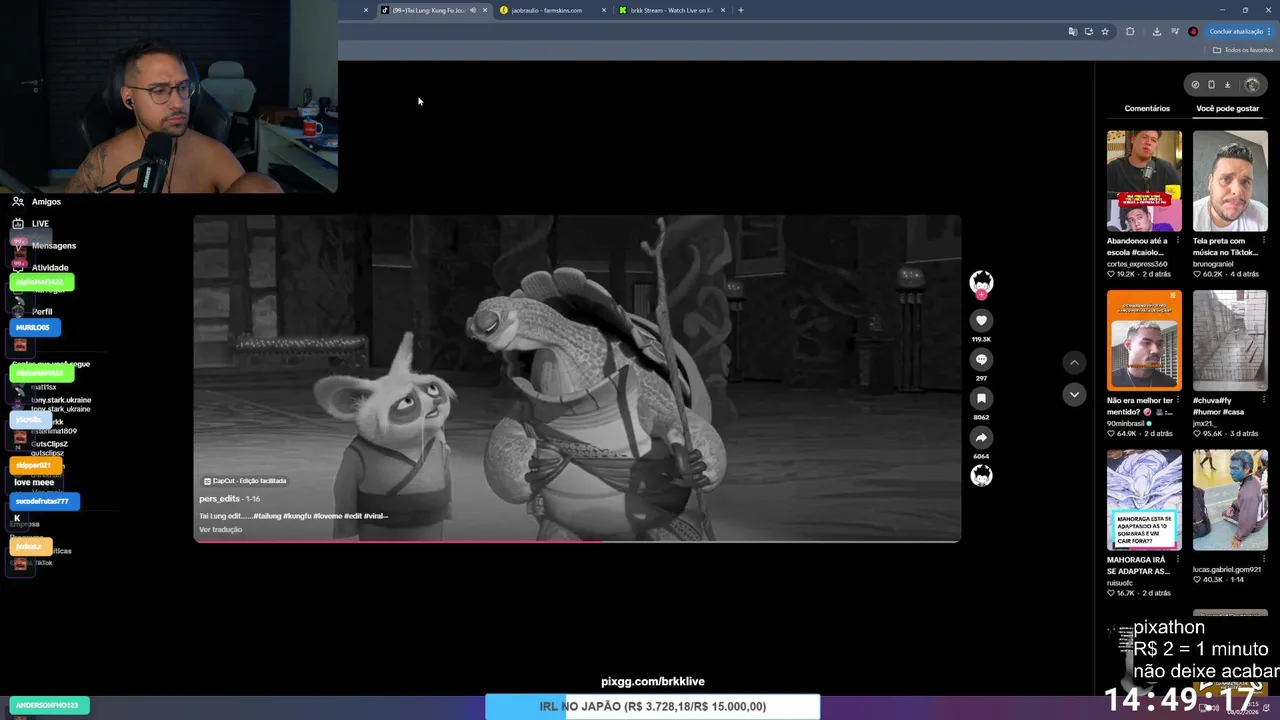Click the 119.3K likes count
The image size is (1280, 720).
[981, 339]
